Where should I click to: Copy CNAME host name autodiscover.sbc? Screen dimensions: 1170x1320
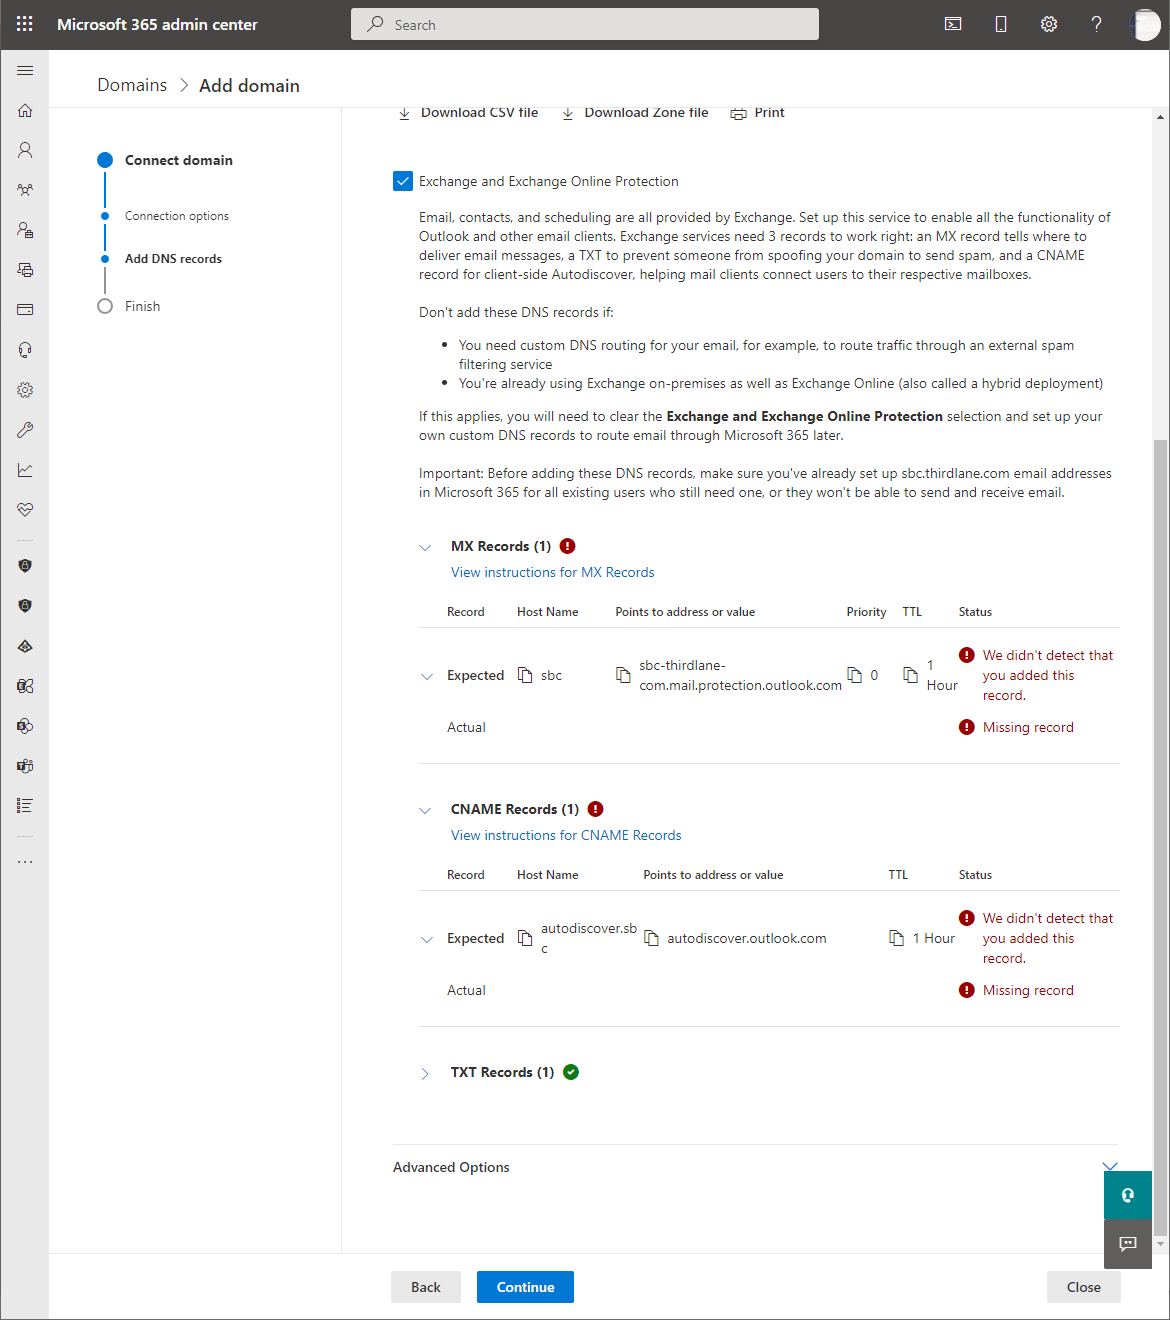(x=525, y=938)
